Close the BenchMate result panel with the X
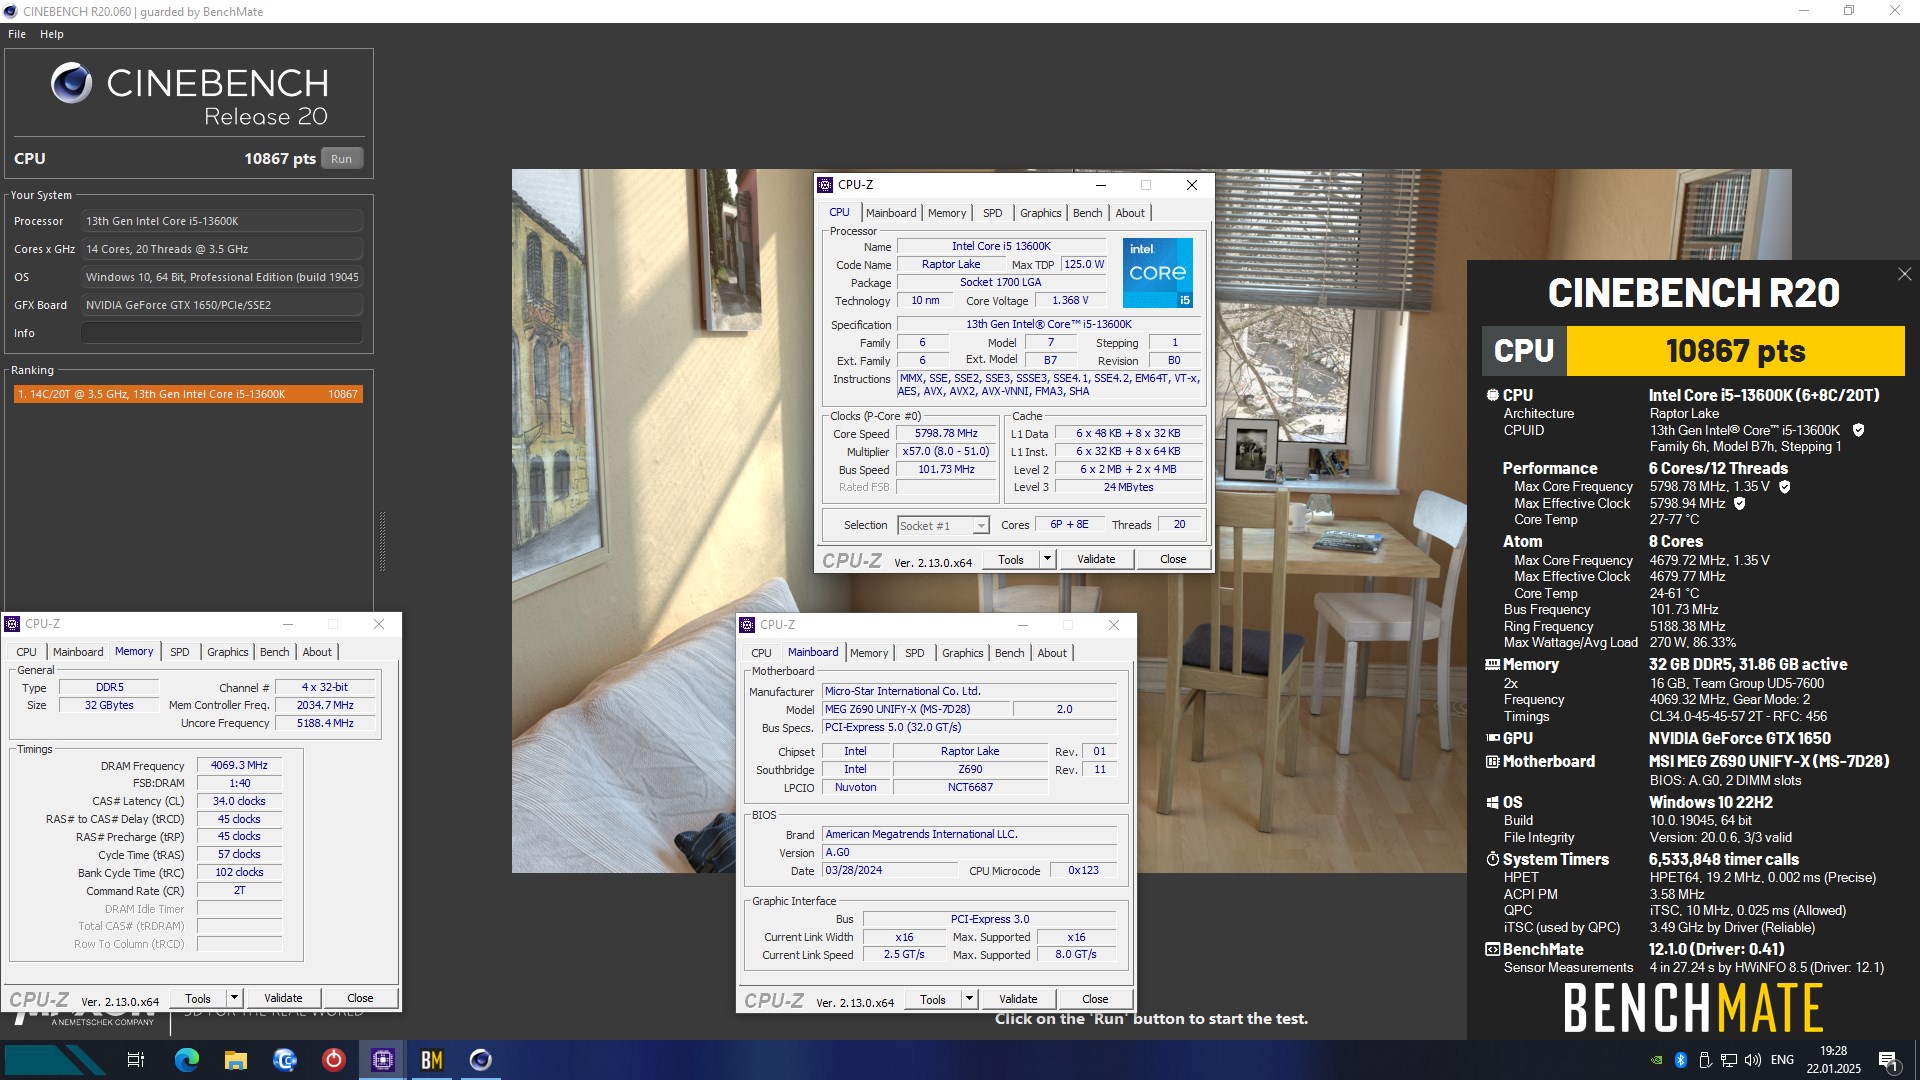 tap(1904, 274)
